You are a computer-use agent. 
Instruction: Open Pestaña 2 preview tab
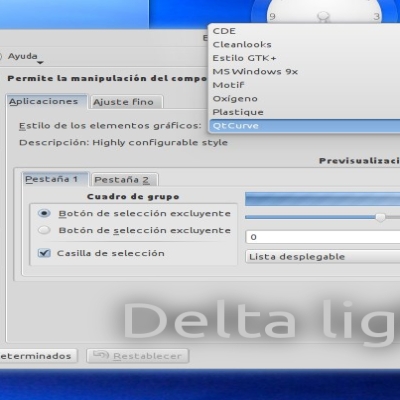coord(124,180)
